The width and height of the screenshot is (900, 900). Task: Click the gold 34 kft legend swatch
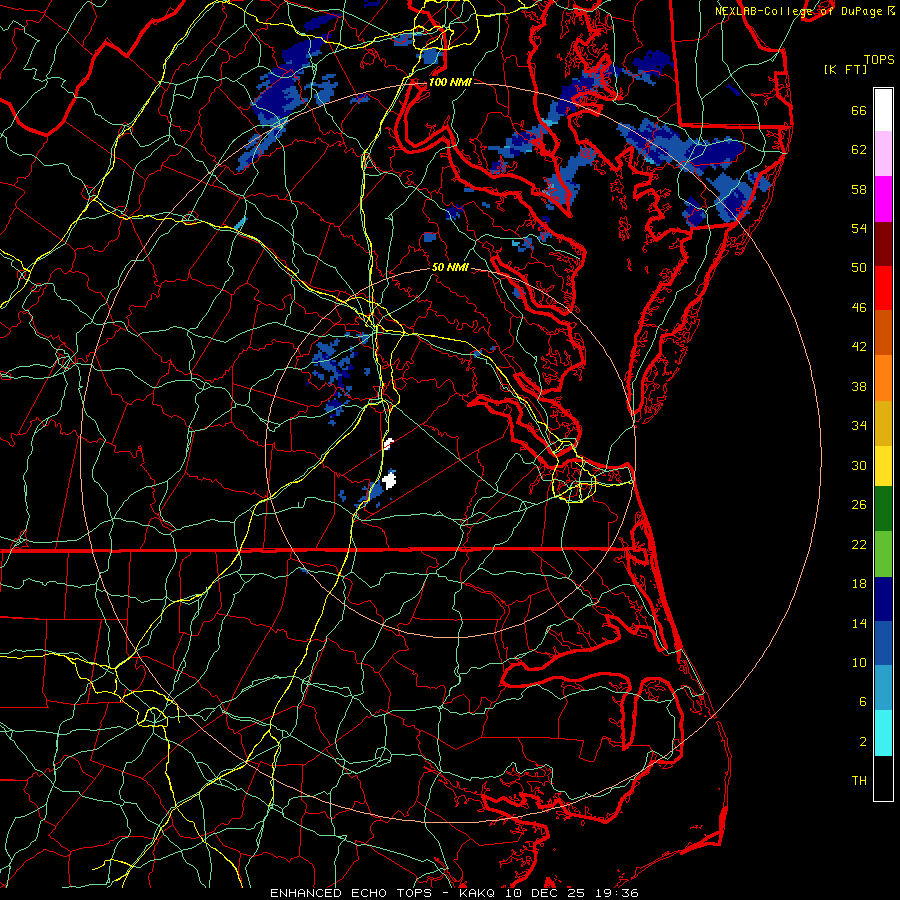coord(883,423)
